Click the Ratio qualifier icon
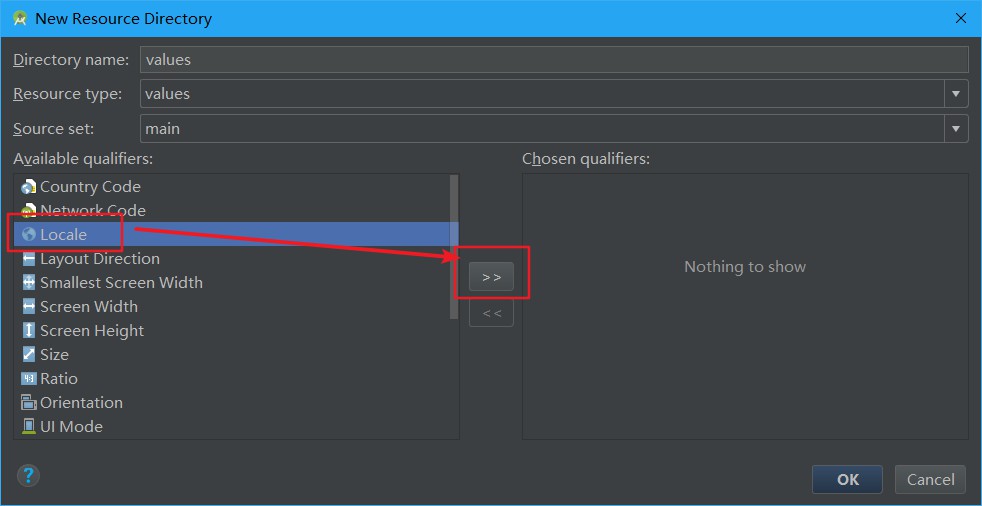 coord(29,378)
